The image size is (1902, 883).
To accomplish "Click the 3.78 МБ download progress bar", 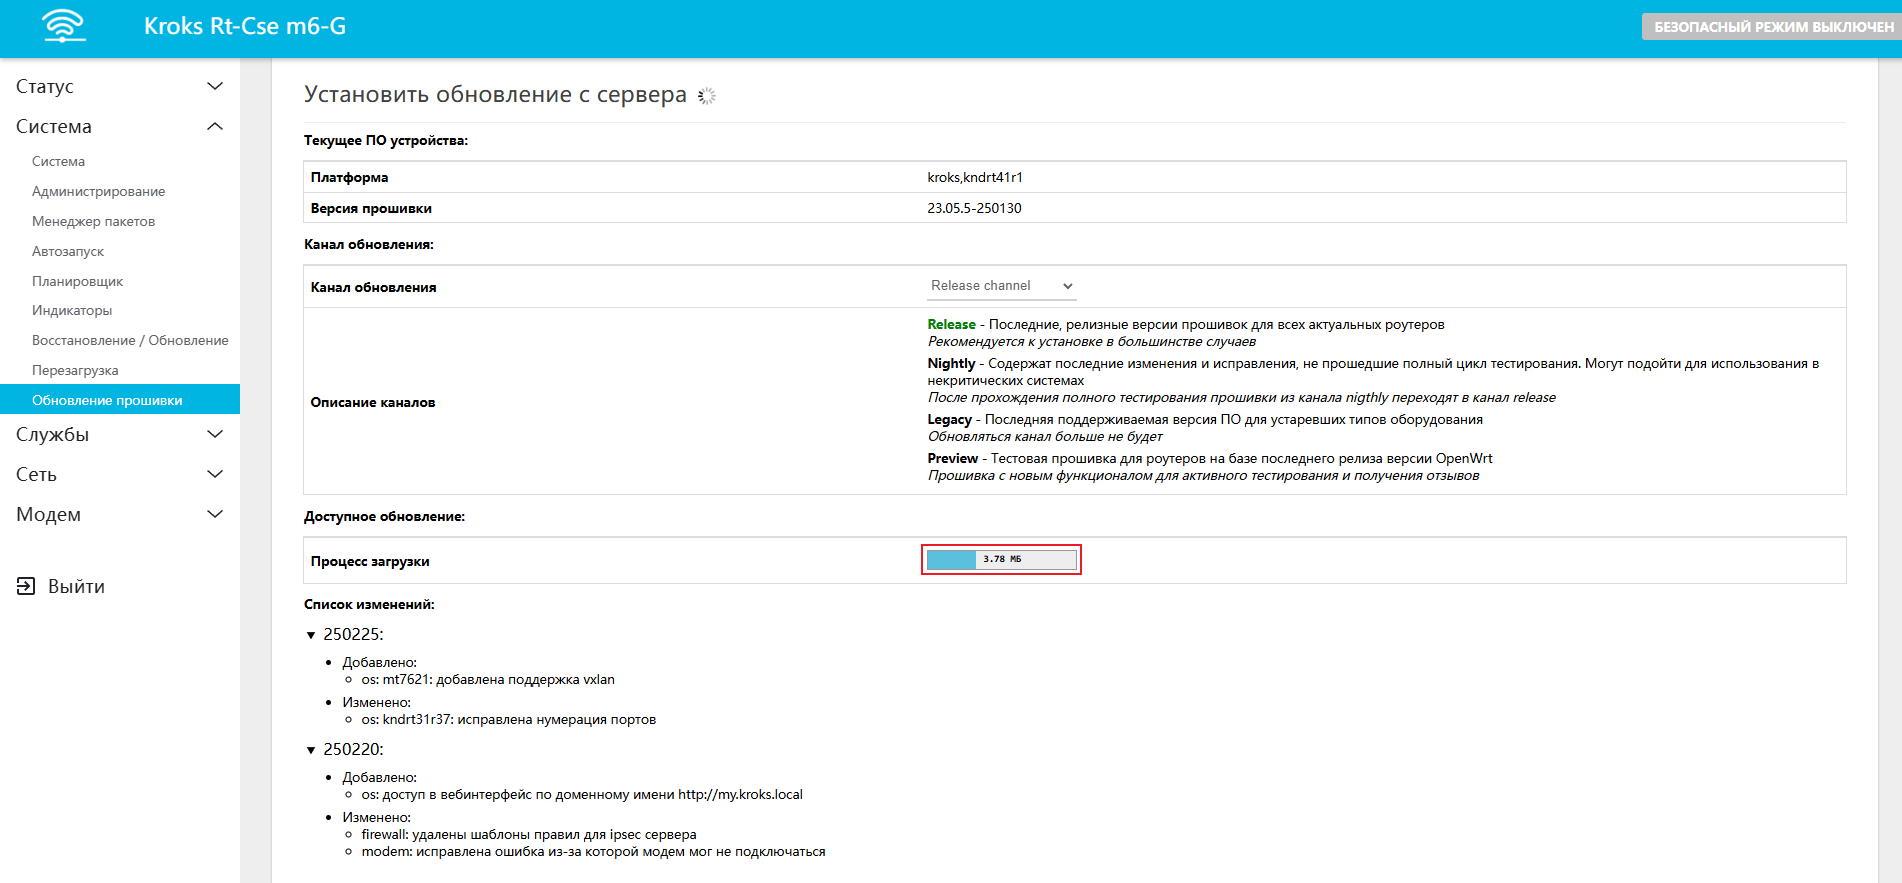I will point(1001,560).
